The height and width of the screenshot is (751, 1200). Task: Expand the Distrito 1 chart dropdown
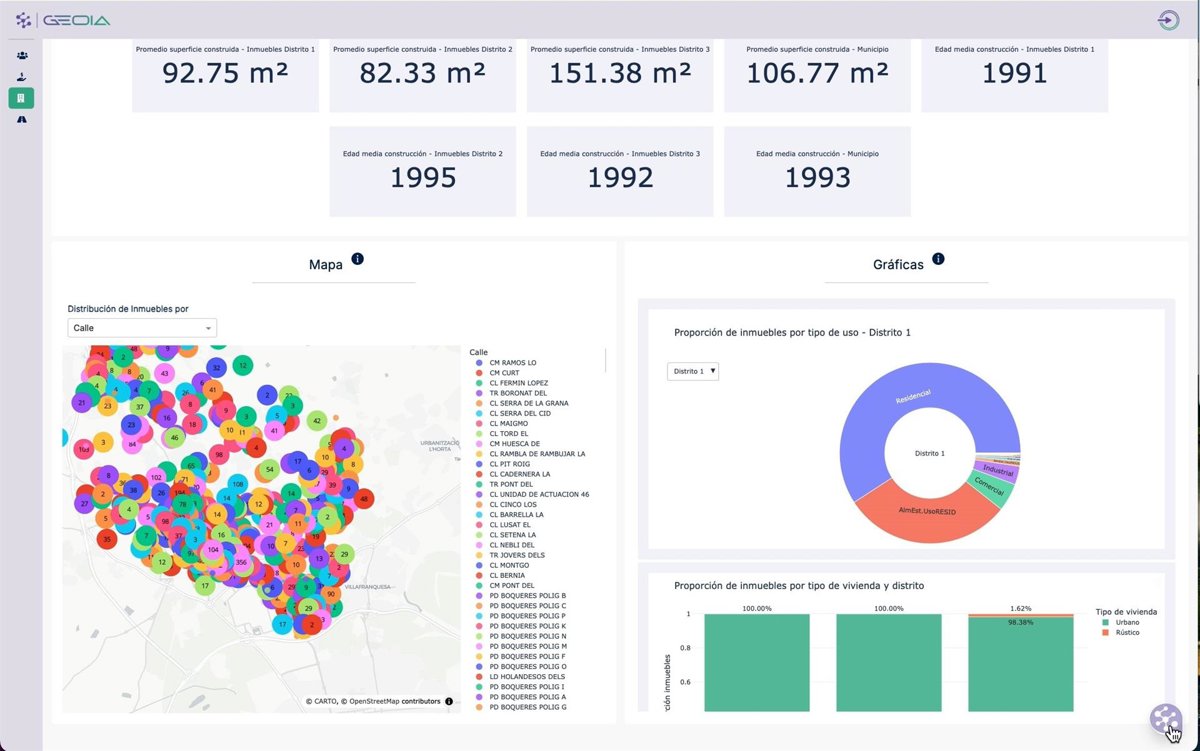point(693,371)
